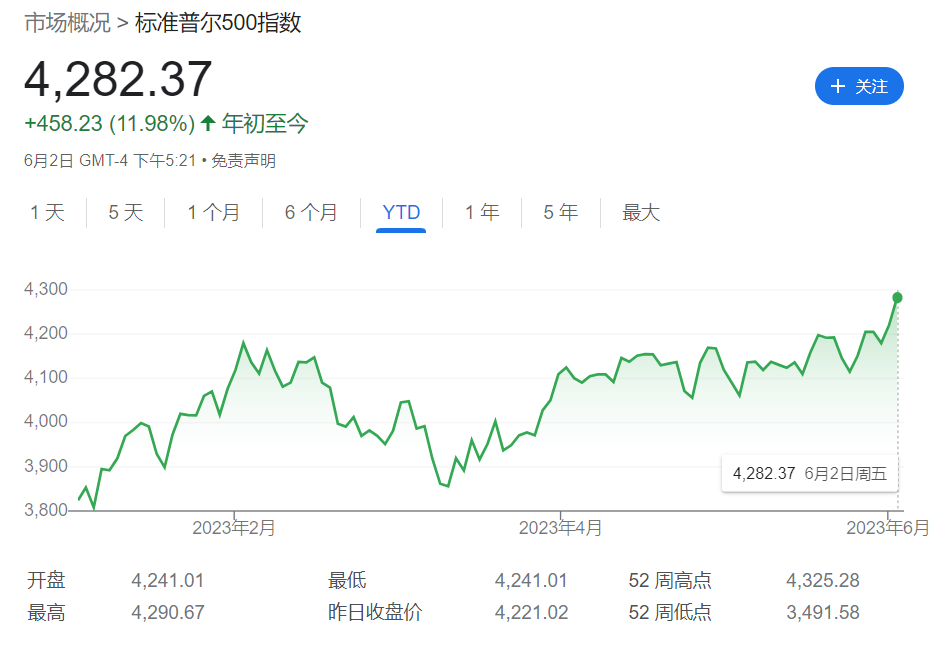Click the 4,000 y-axis label
Viewport: 933px width, 647px height.
point(46,421)
